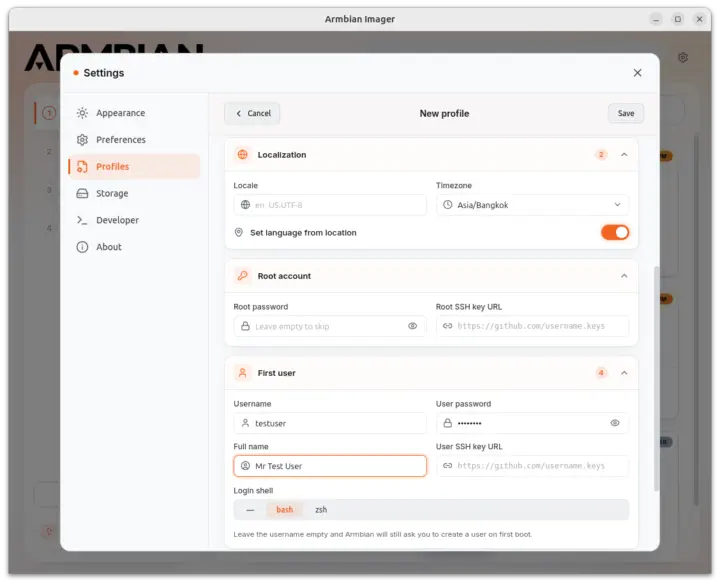Click the Root account key icon

click(x=242, y=276)
